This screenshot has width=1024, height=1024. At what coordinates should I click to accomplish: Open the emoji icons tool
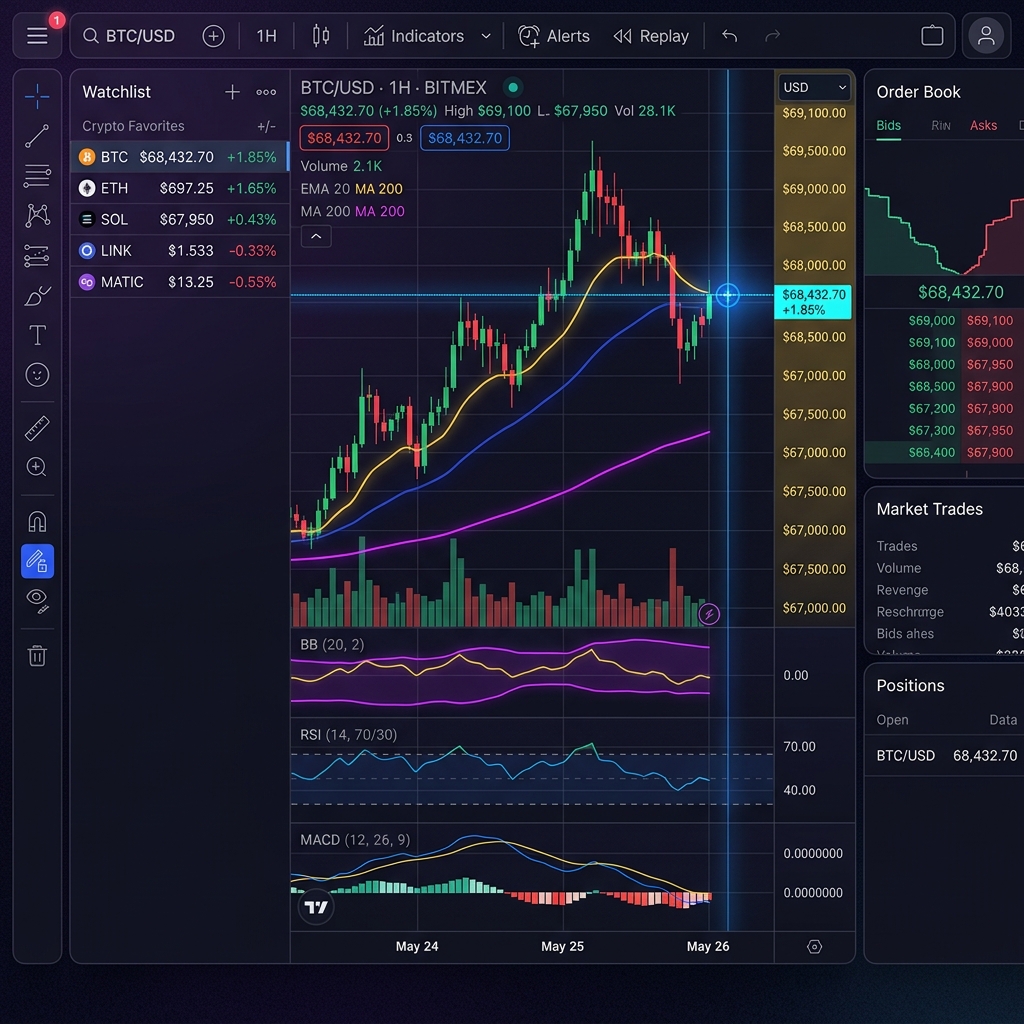(37, 375)
